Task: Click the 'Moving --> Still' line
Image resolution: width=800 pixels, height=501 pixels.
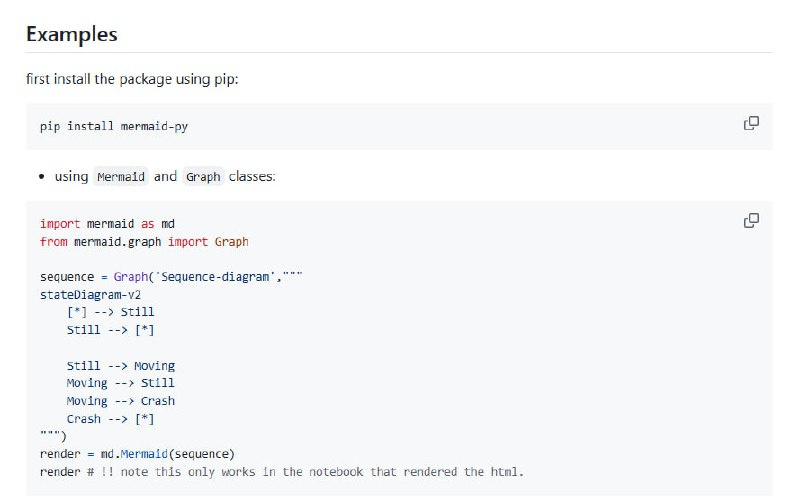Action: [120, 383]
